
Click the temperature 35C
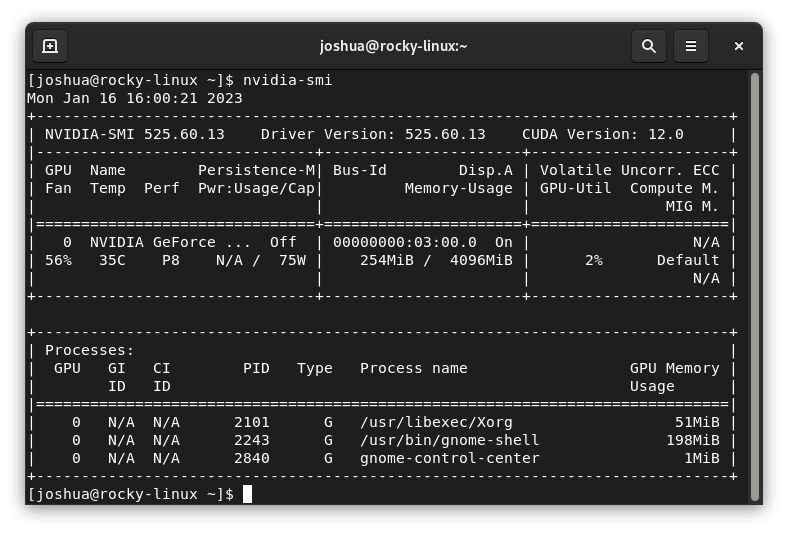(x=112, y=260)
